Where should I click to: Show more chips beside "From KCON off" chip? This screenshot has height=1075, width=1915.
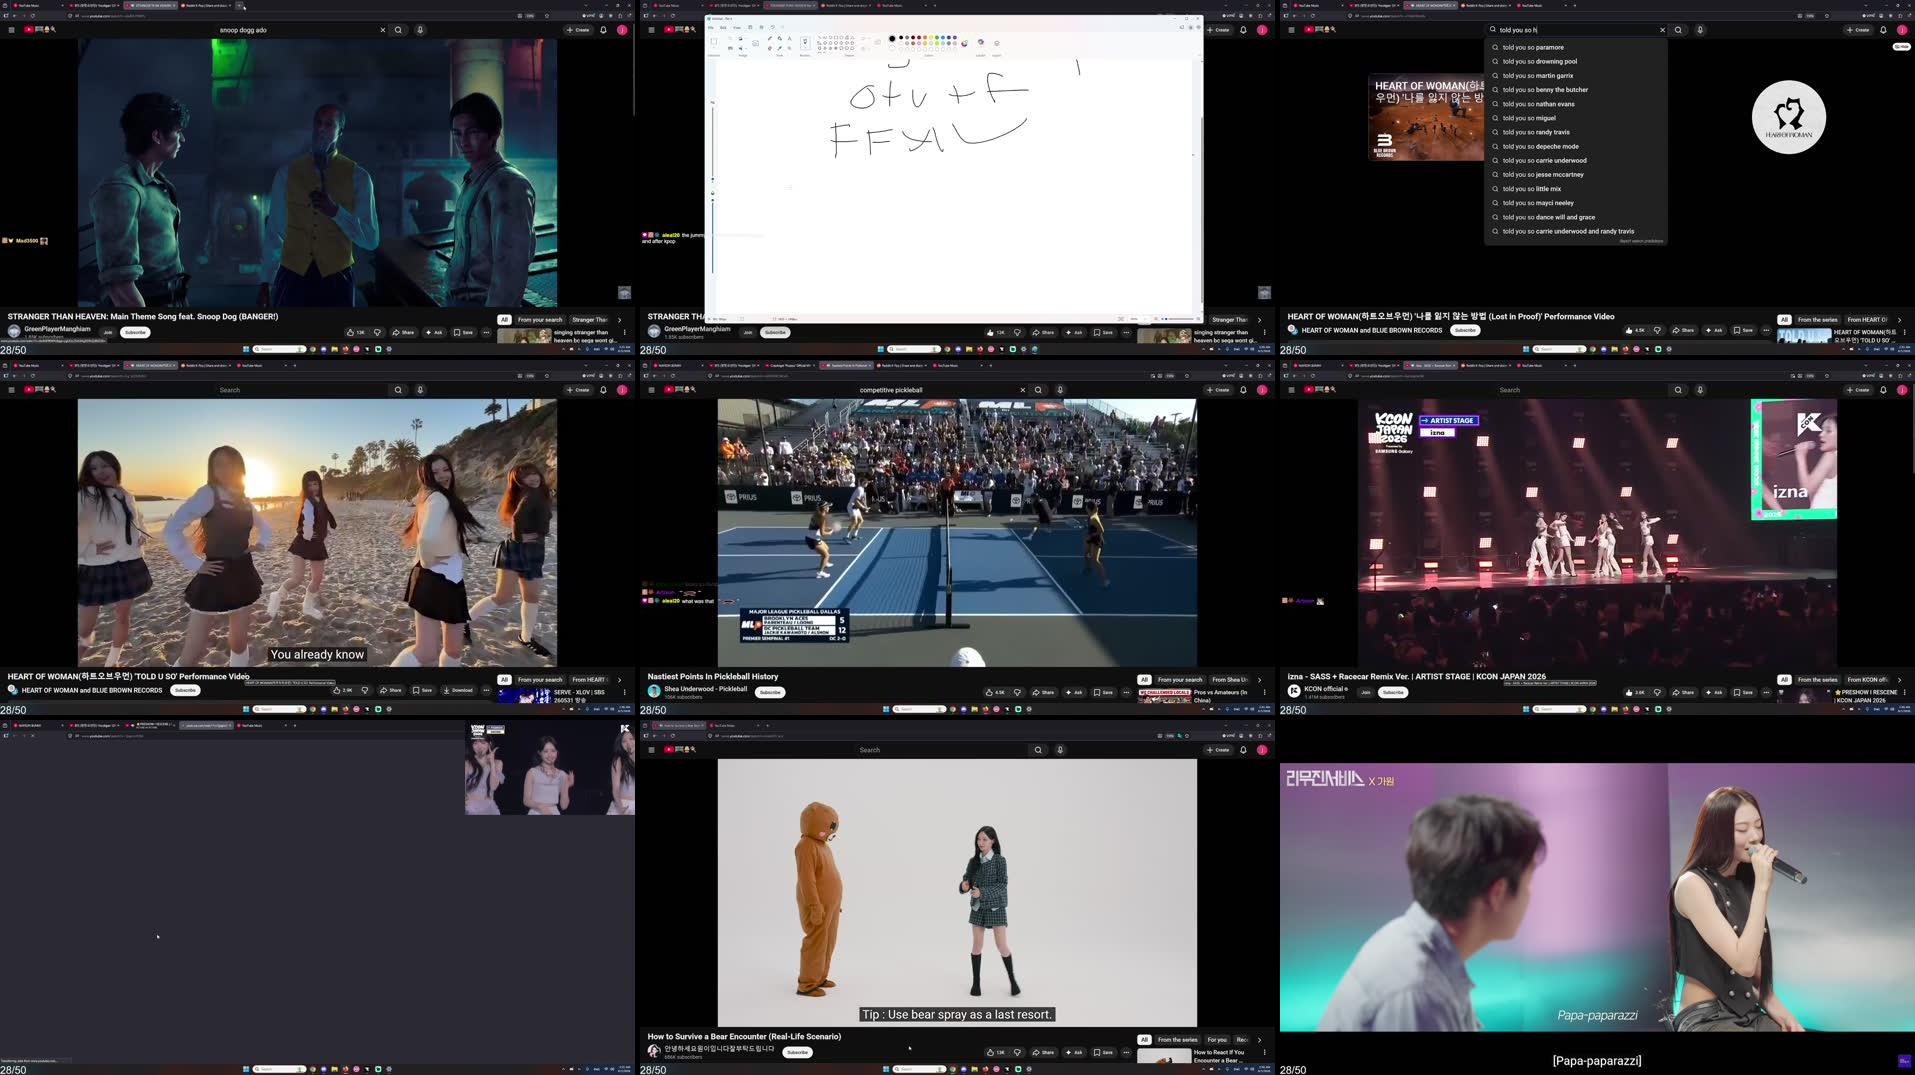coord(1899,680)
